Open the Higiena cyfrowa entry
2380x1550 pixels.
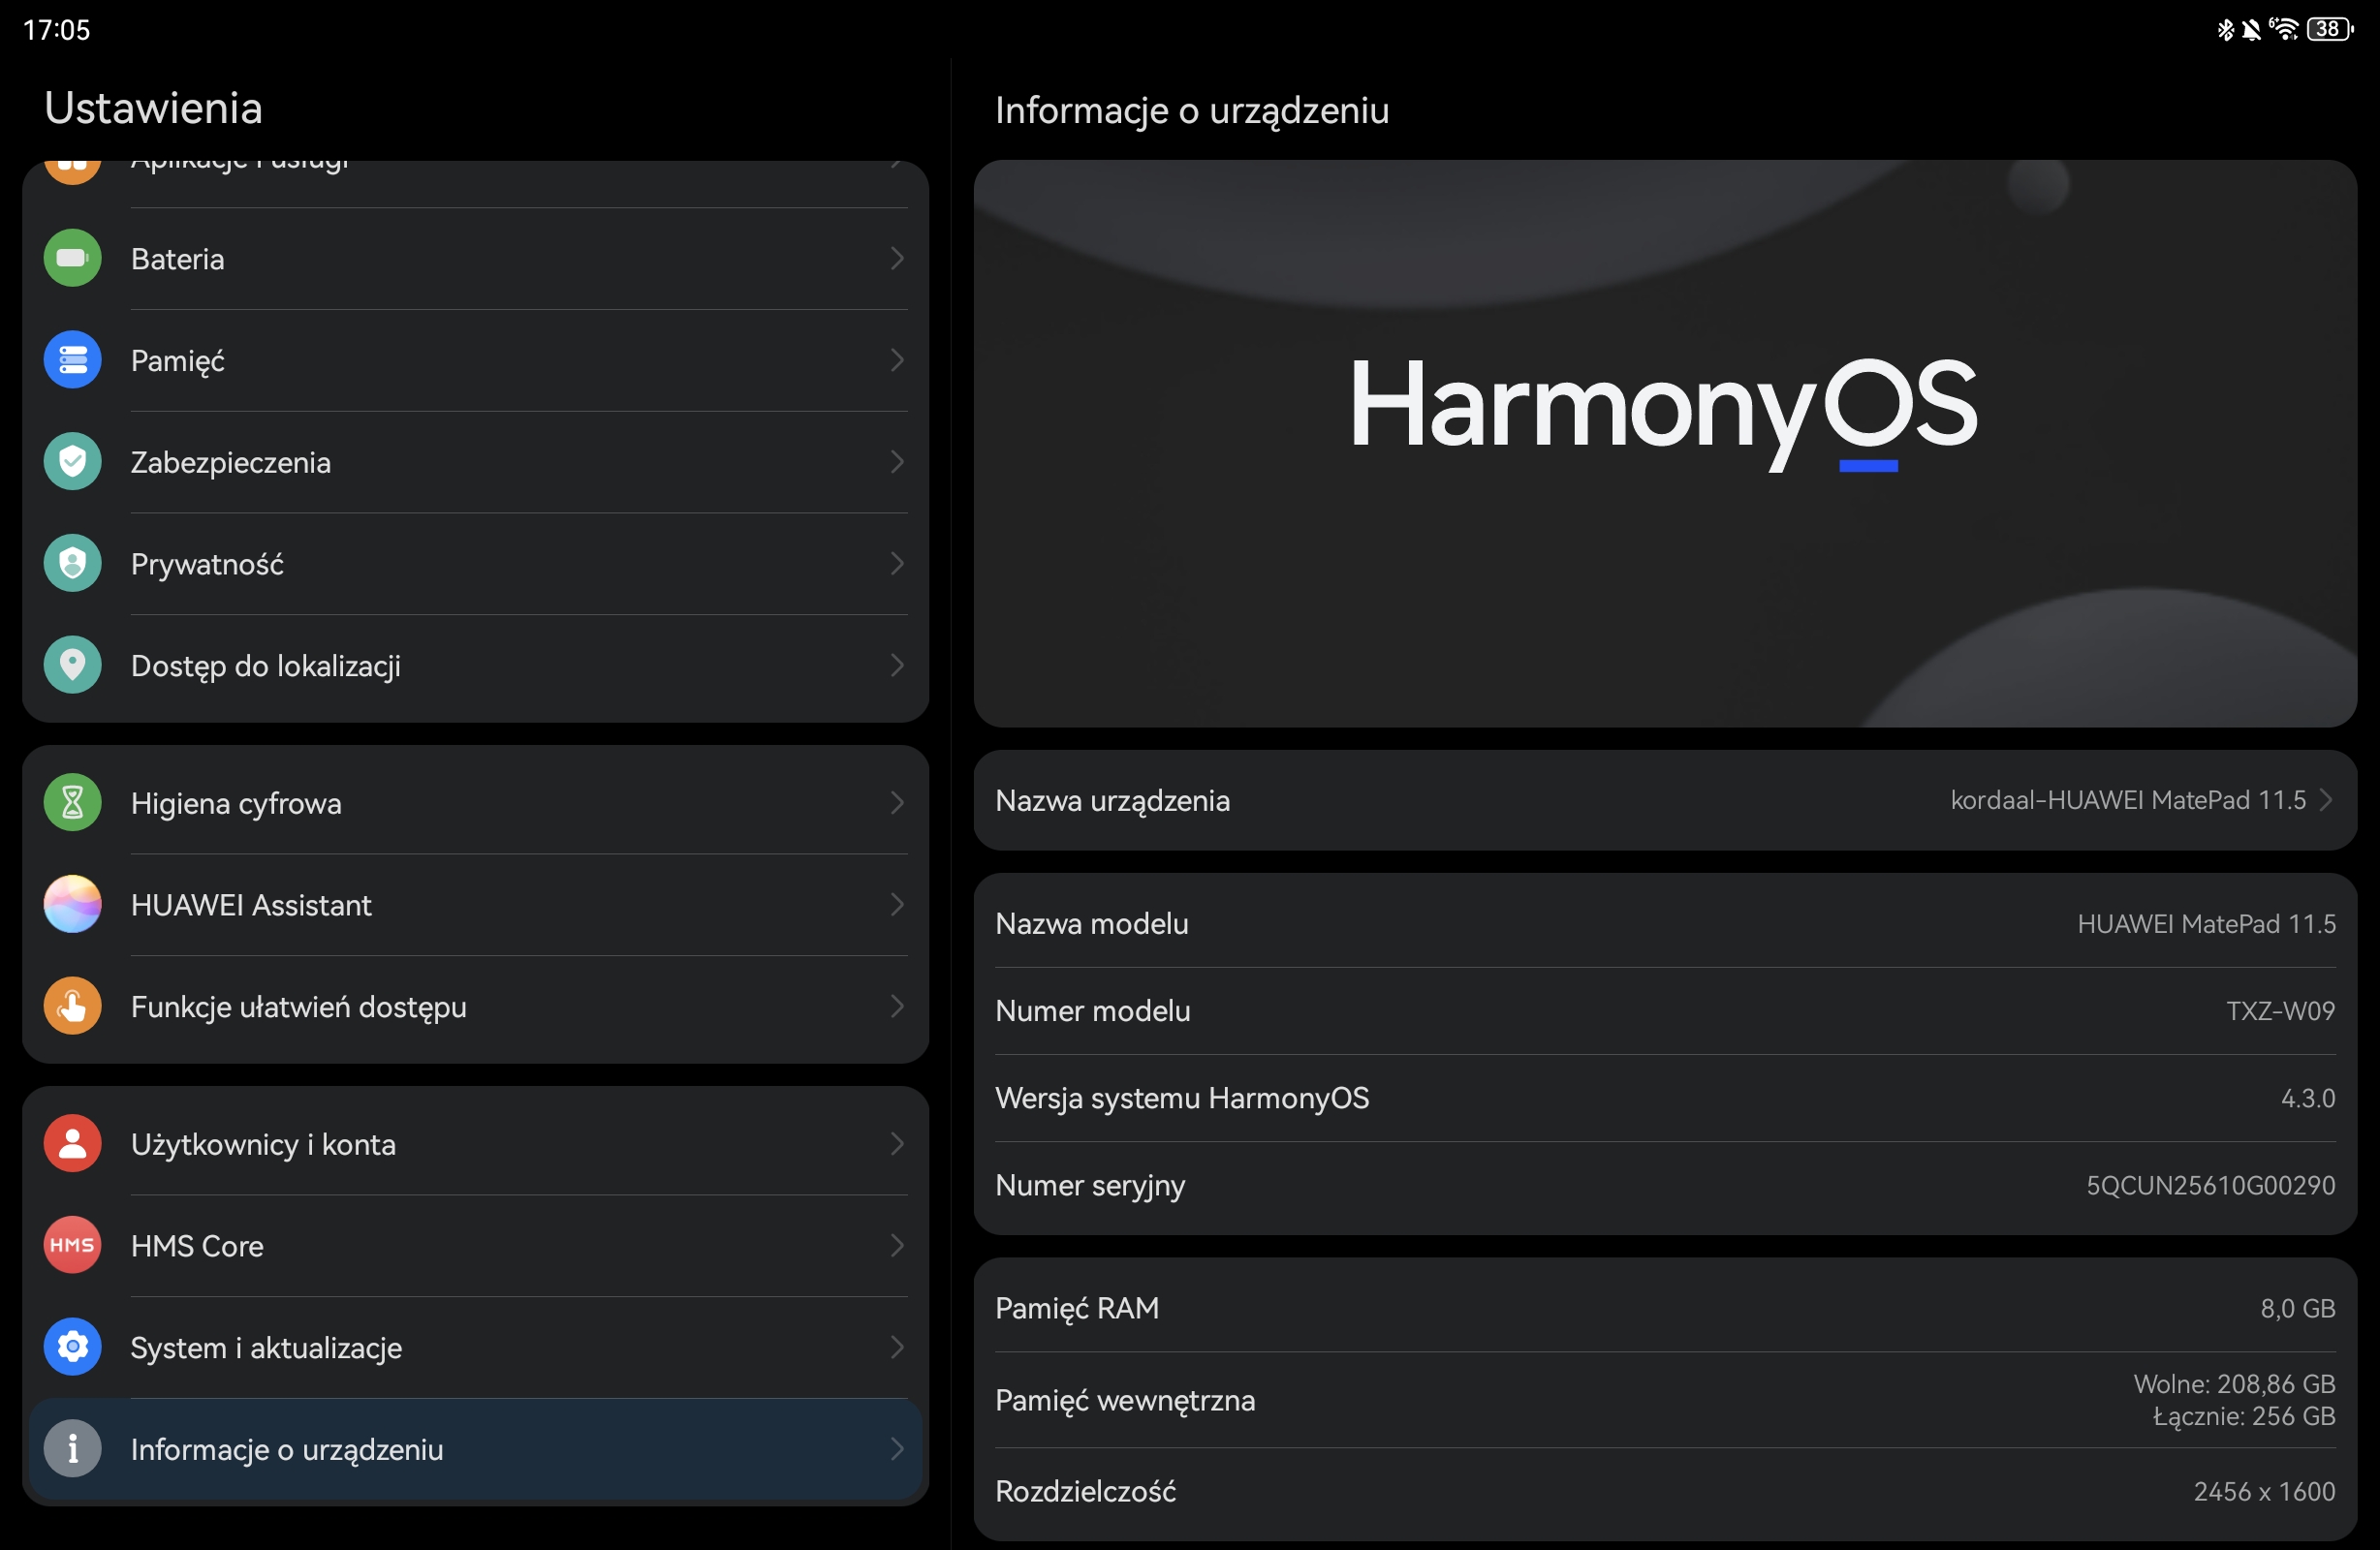[x=475, y=803]
